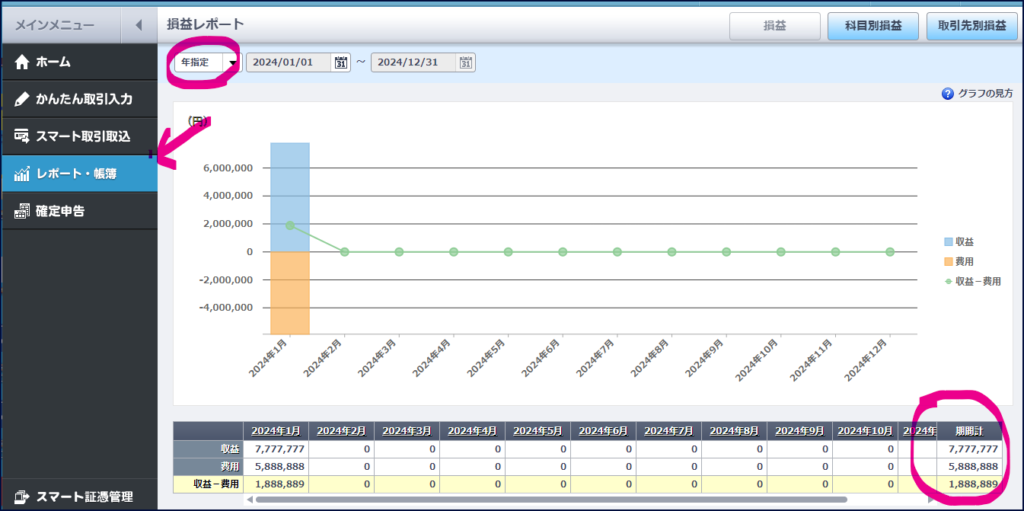This screenshot has height=511, width=1024.
Task: Click the スマート証憑管理 folder icon
Action: click(22, 496)
